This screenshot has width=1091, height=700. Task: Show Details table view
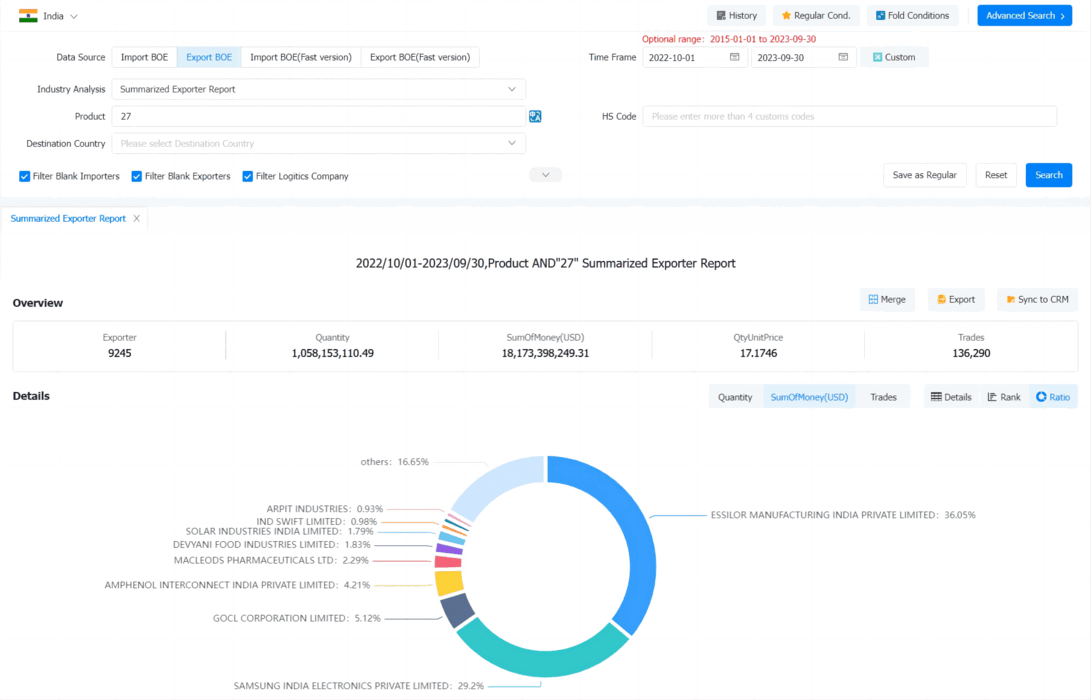(951, 397)
